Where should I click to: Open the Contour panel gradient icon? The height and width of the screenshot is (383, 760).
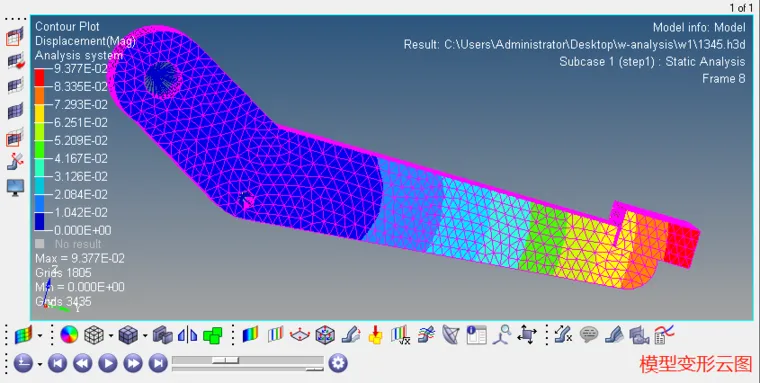pyautogui.click(x=251, y=335)
